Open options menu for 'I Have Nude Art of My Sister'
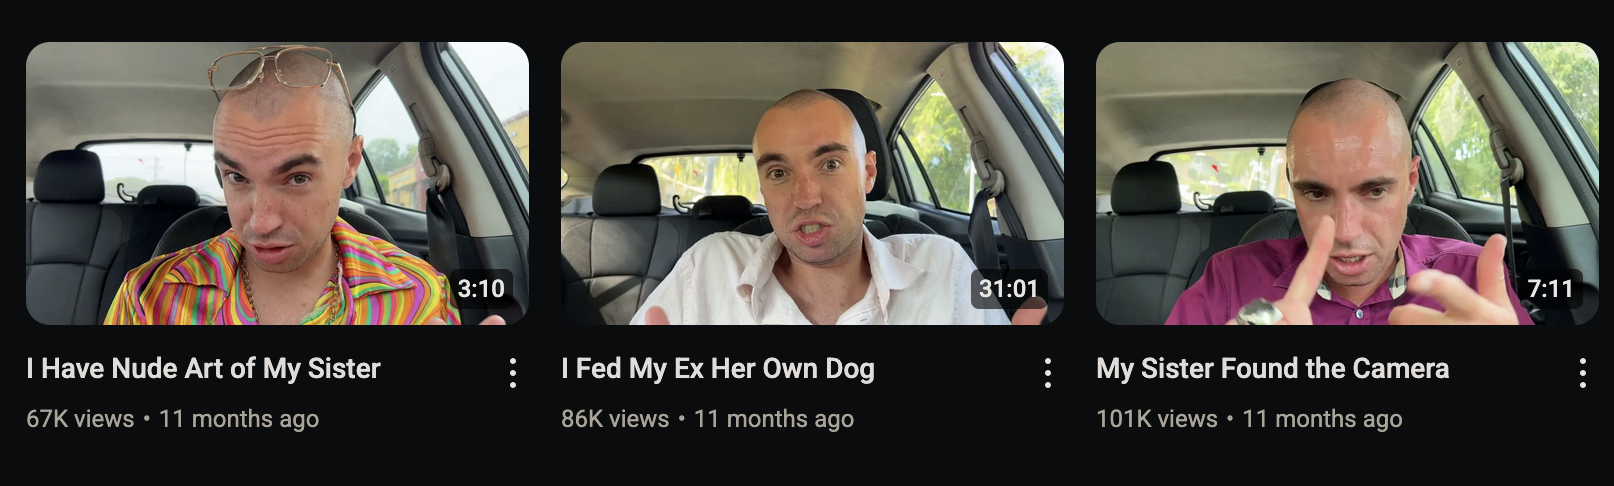 513,373
